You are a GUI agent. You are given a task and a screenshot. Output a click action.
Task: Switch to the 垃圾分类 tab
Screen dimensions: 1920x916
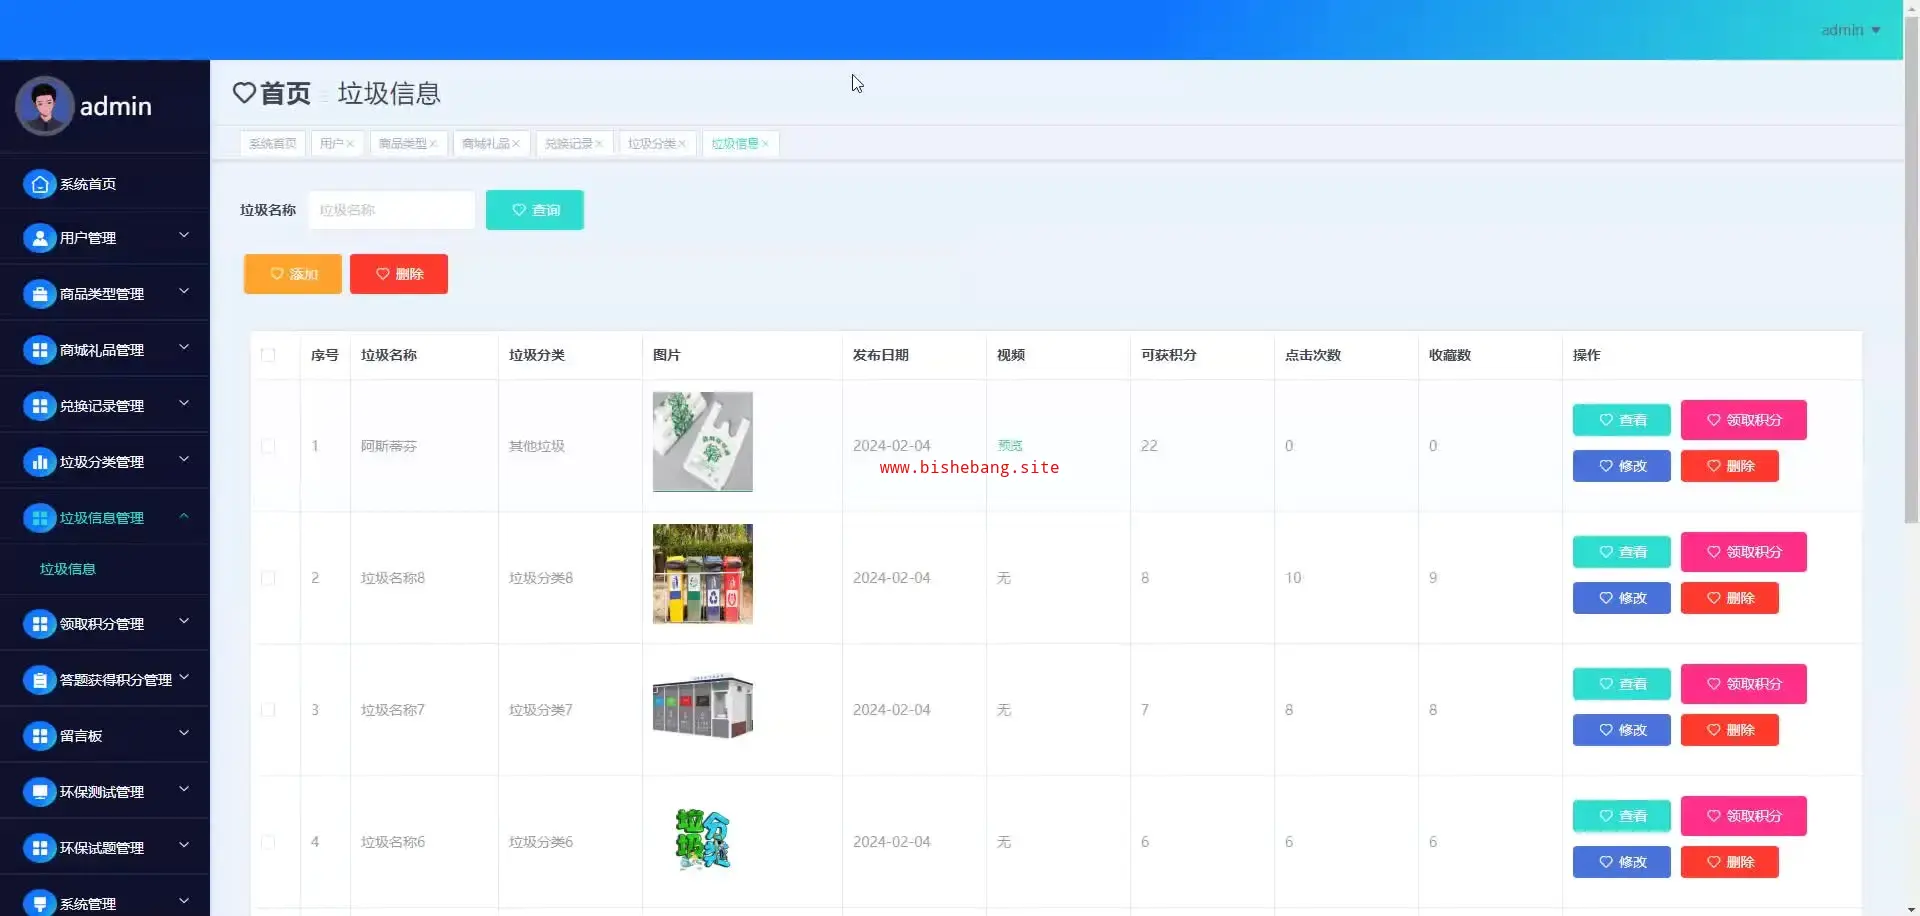point(651,144)
